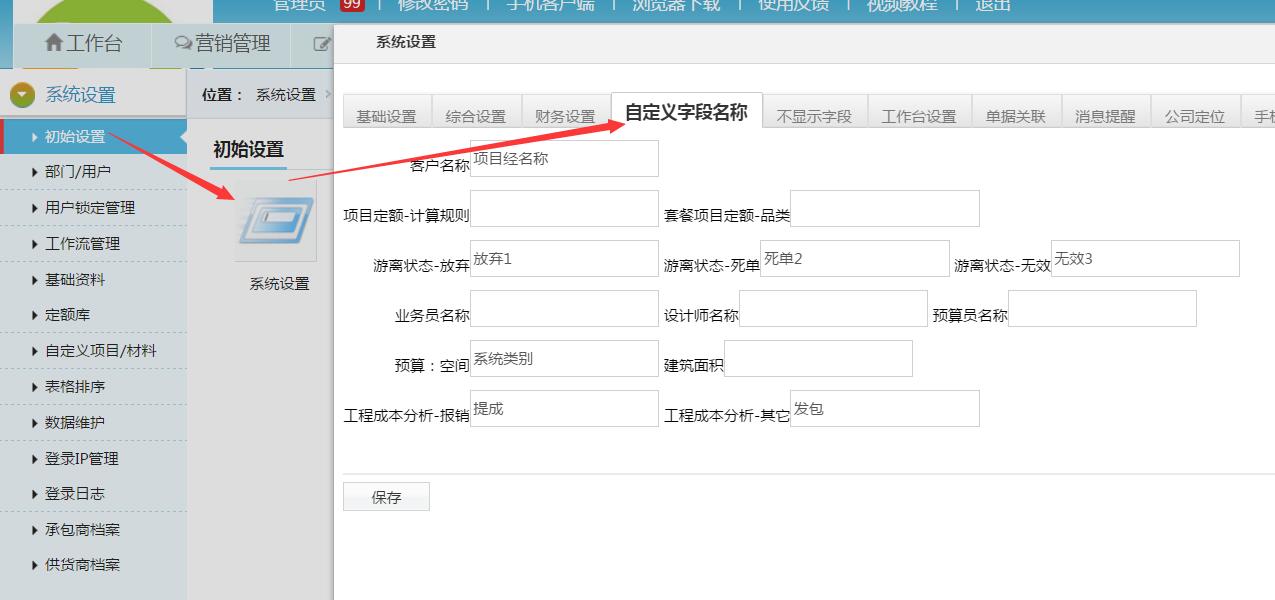Open the 财务设置 tab

[565, 116]
